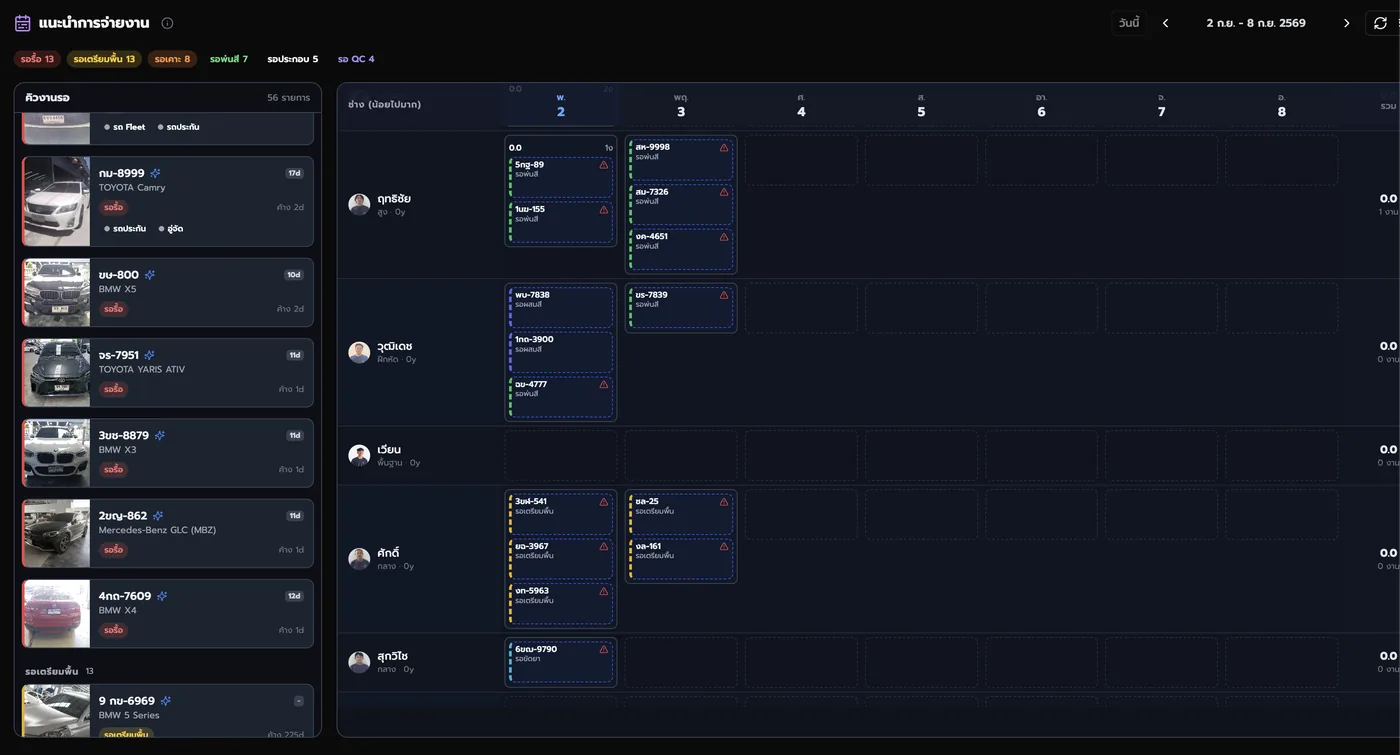The height and width of the screenshot is (755, 1400).
Task: Click avatar of technician ศักดิ์
Action: click(359, 558)
